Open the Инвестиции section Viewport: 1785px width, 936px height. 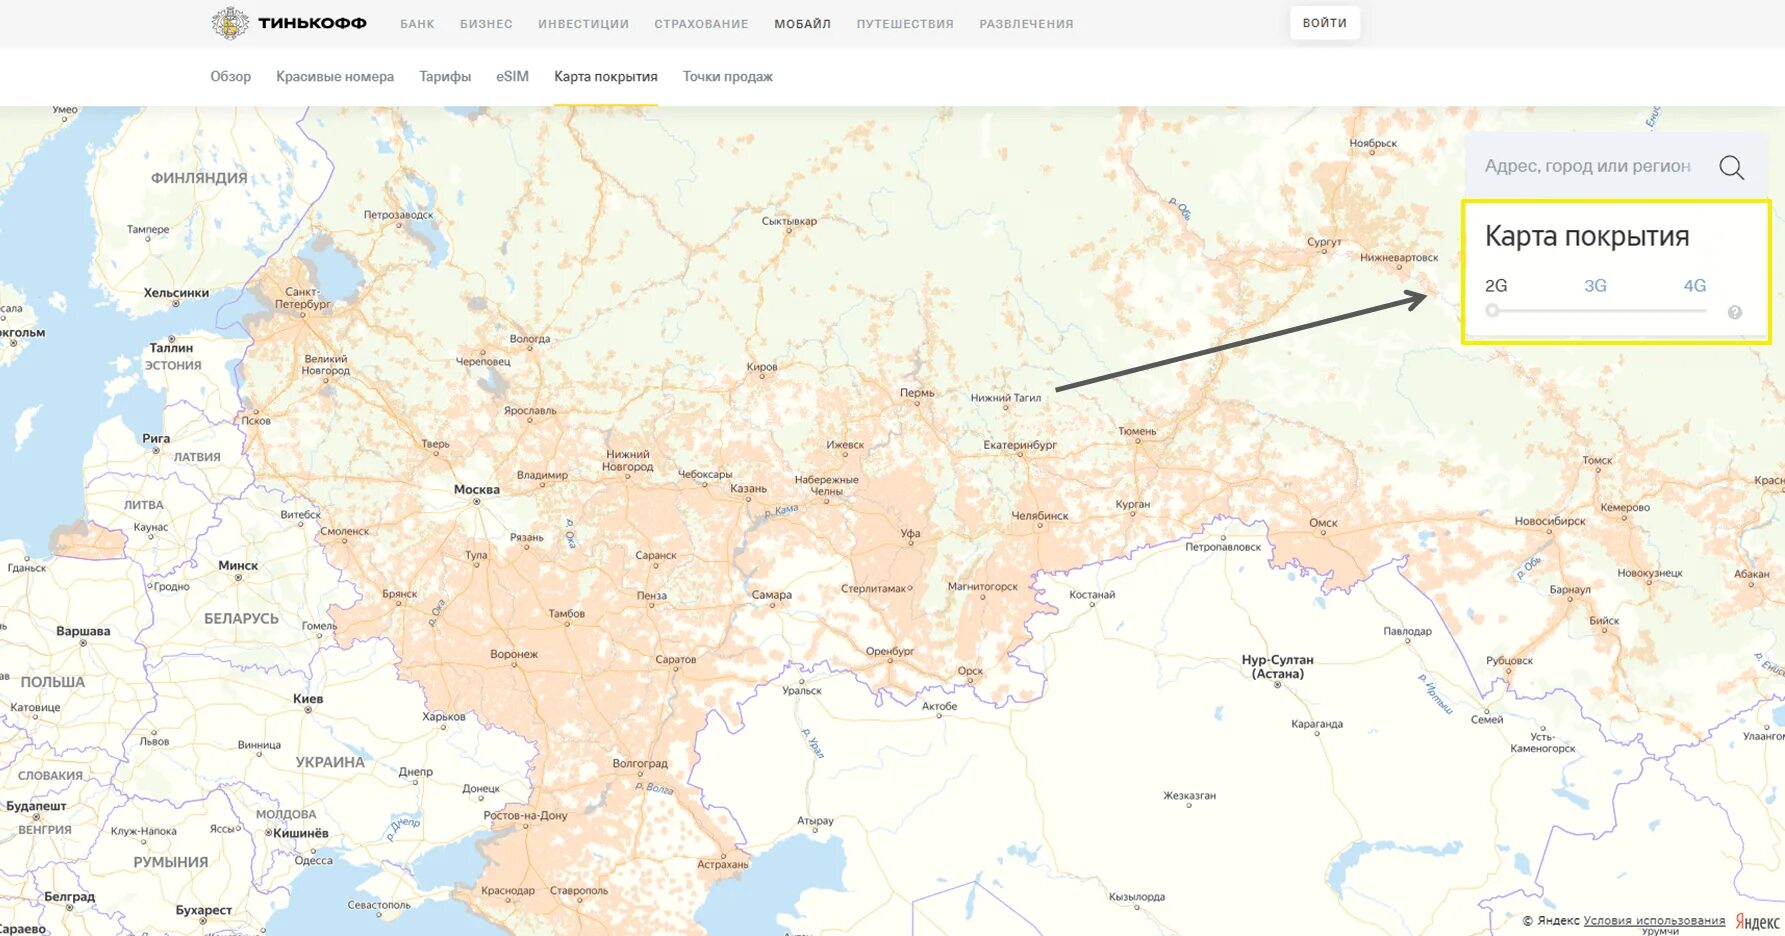click(x=583, y=24)
